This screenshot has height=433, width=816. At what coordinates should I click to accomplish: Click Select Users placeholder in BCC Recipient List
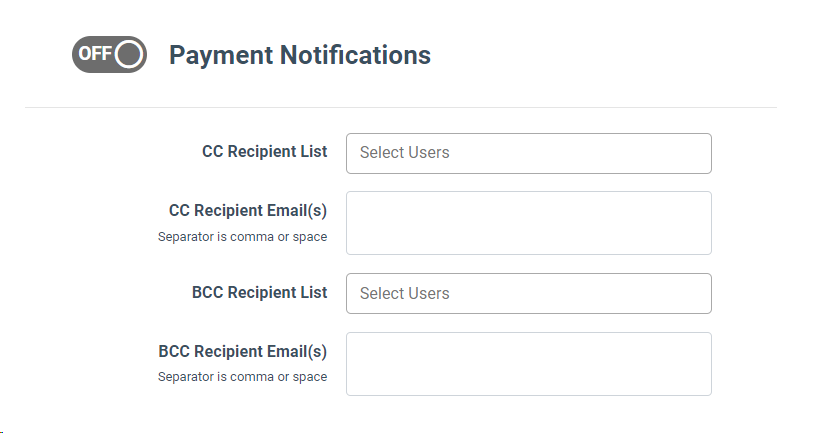point(404,293)
